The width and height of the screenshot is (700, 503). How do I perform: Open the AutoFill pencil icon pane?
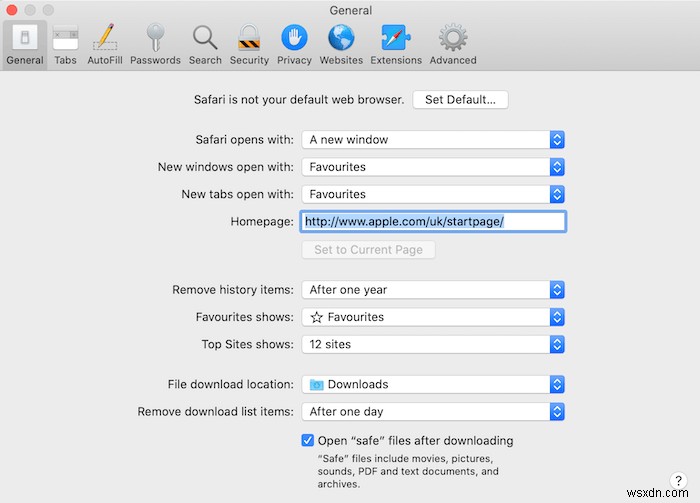point(105,45)
